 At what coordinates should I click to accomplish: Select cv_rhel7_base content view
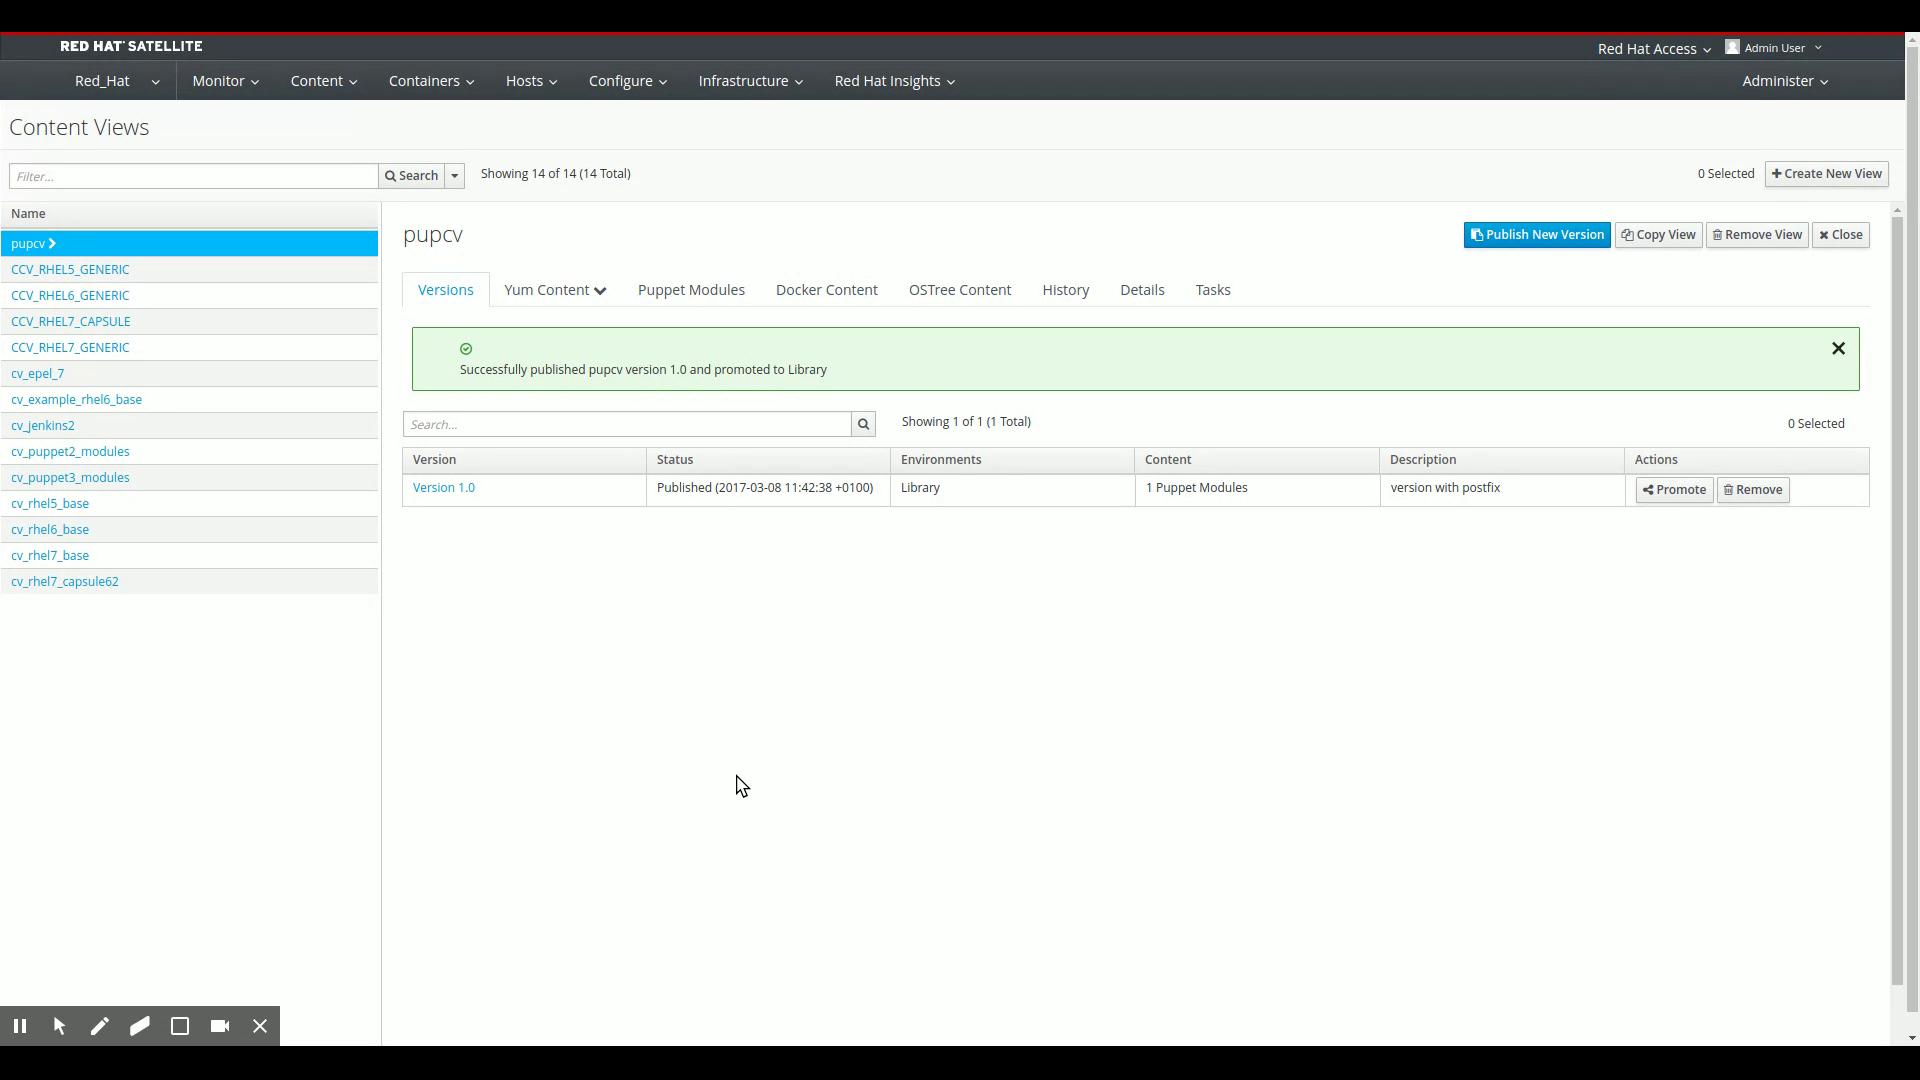[50, 555]
